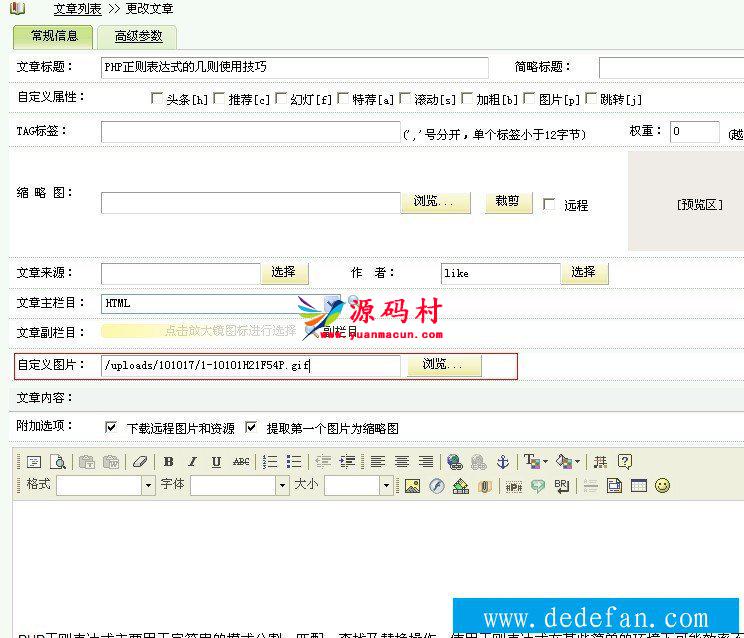Switch to the 高级参数 tab
Viewport: 744px width, 638px height.
(138, 37)
